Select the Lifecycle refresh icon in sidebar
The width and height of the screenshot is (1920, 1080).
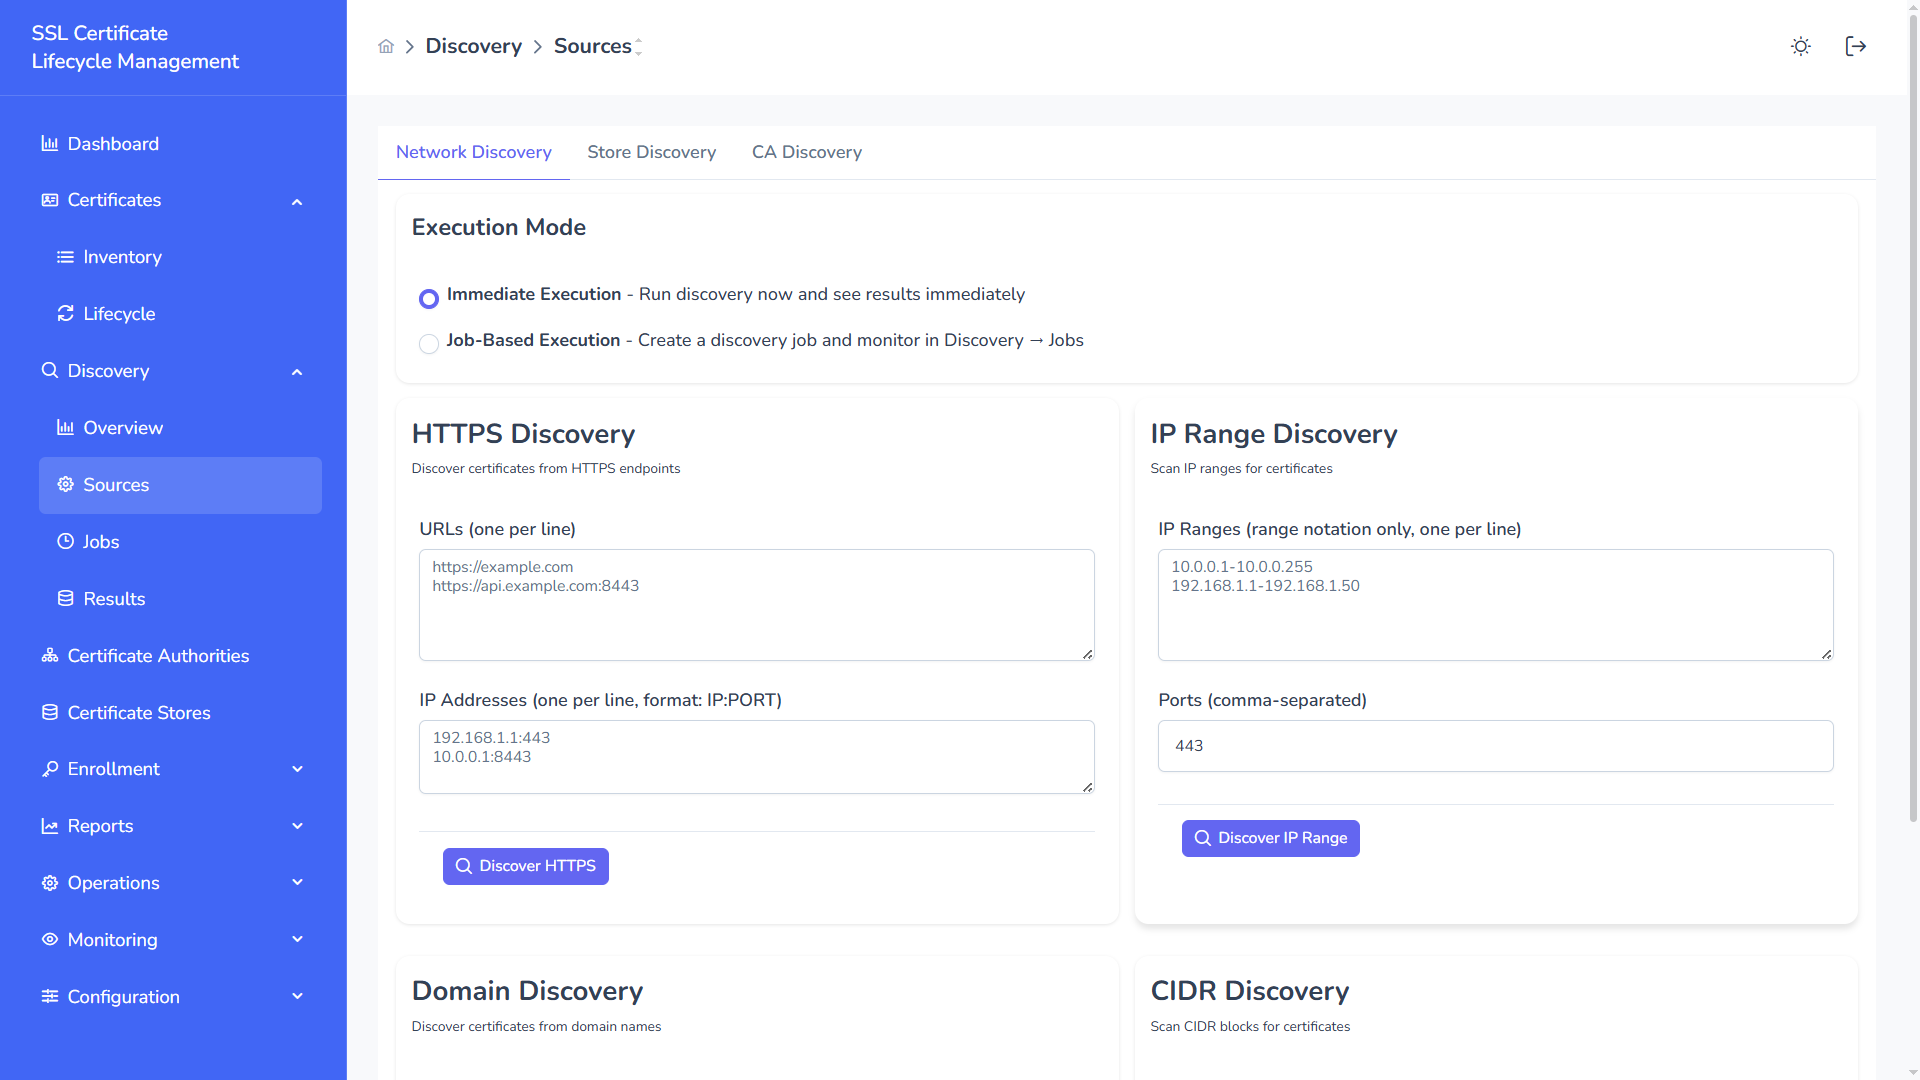pyautogui.click(x=65, y=313)
